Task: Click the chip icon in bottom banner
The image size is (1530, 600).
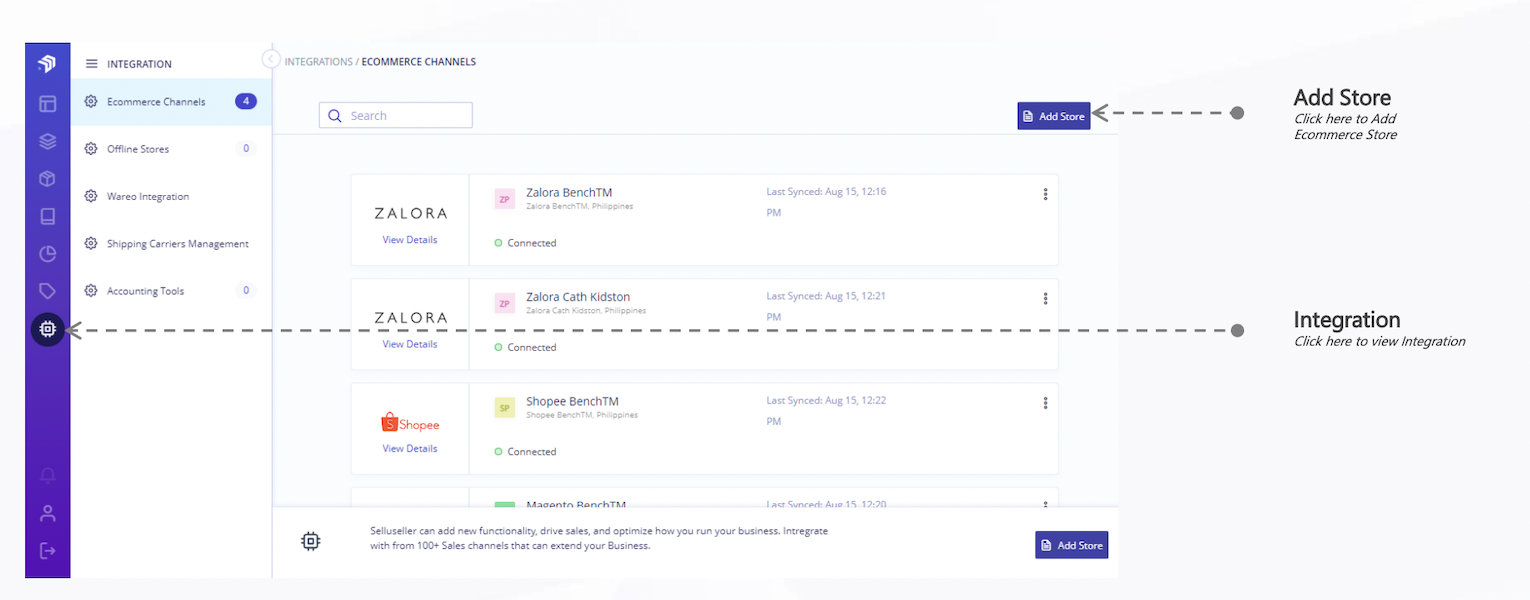Action: (311, 541)
